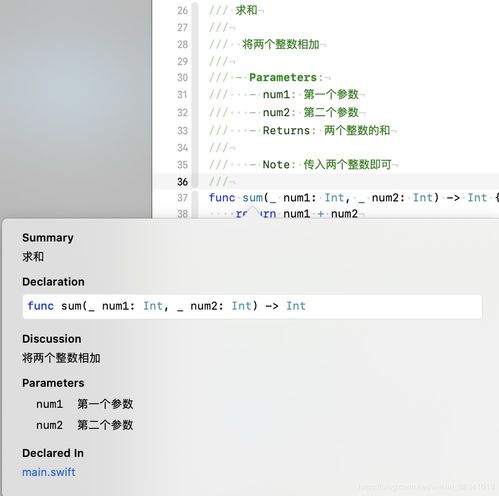Click the sum function name in the editor

[252, 198]
